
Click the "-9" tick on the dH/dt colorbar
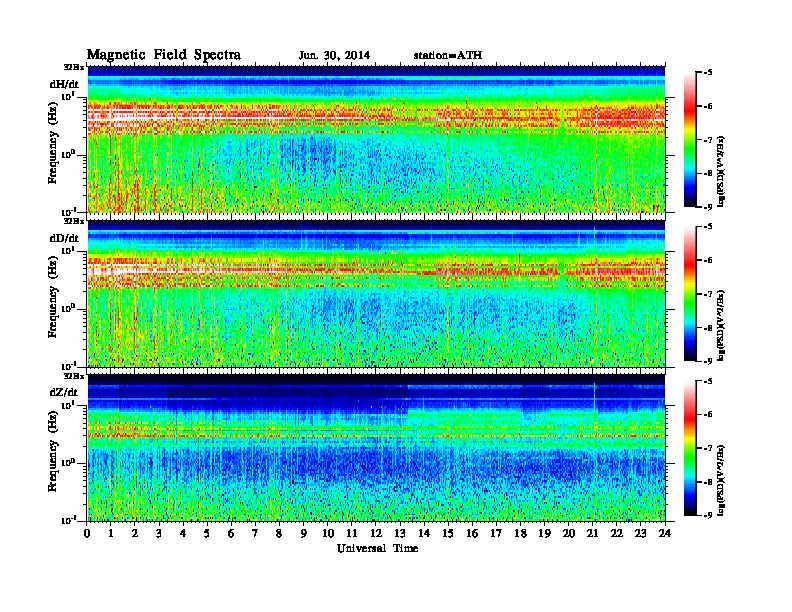pyautogui.click(x=707, y=207)
